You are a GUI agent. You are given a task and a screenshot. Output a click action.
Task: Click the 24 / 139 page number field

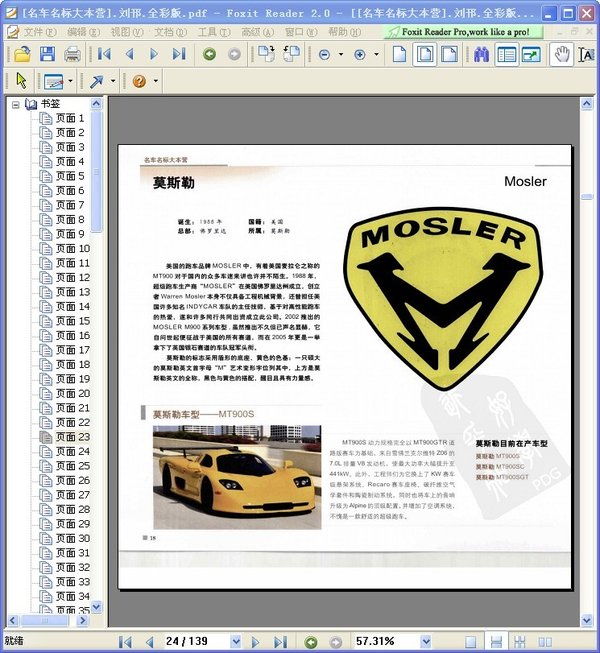[x=196, y=642]
